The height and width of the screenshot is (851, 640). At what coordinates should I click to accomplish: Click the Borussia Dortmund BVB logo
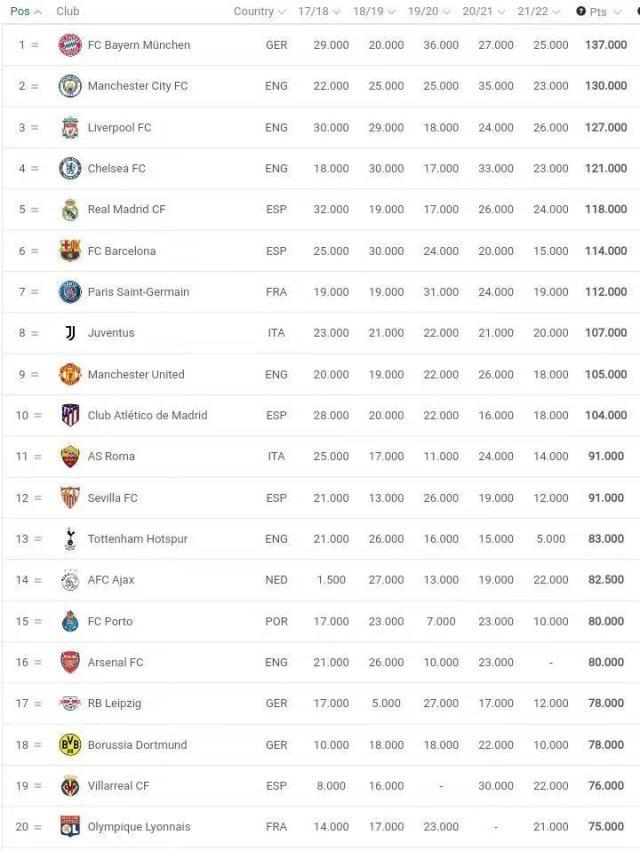point(70,745)
